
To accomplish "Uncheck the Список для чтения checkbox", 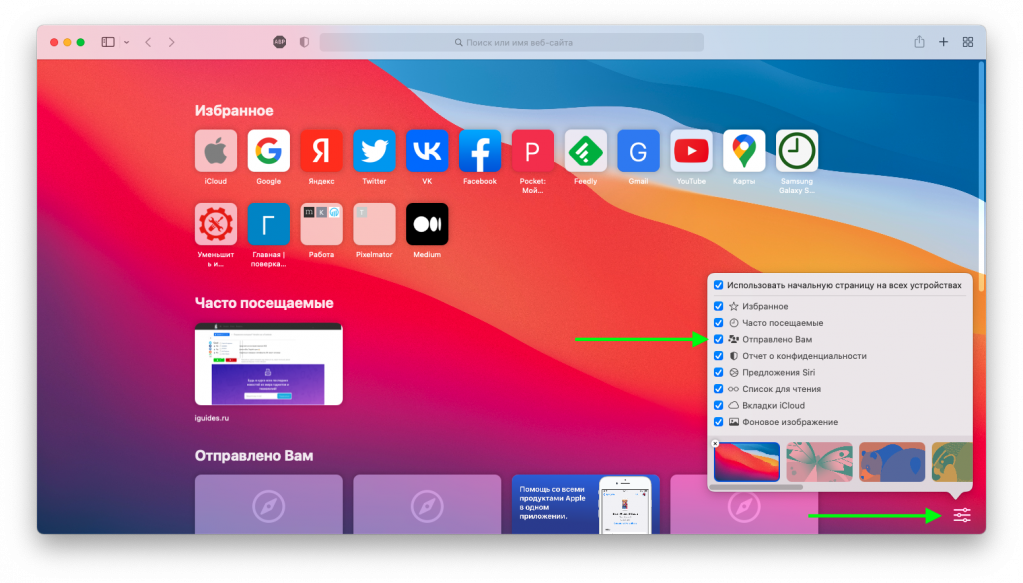I will pos(718,389).
